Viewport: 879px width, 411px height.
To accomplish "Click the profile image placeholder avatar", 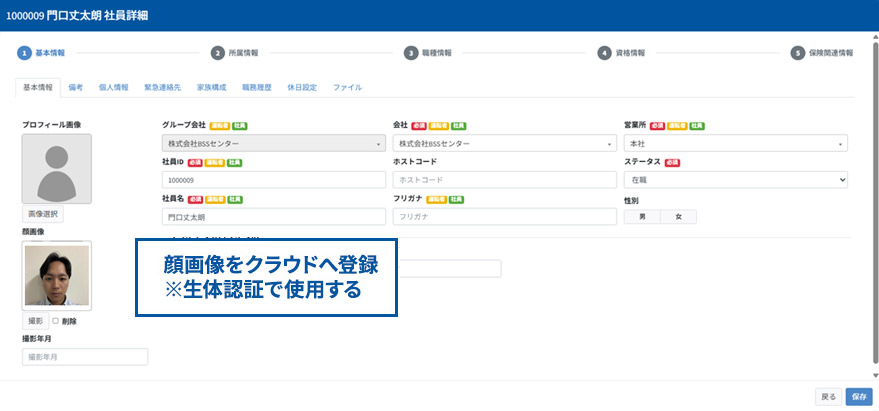I will [x=57, y=169].
